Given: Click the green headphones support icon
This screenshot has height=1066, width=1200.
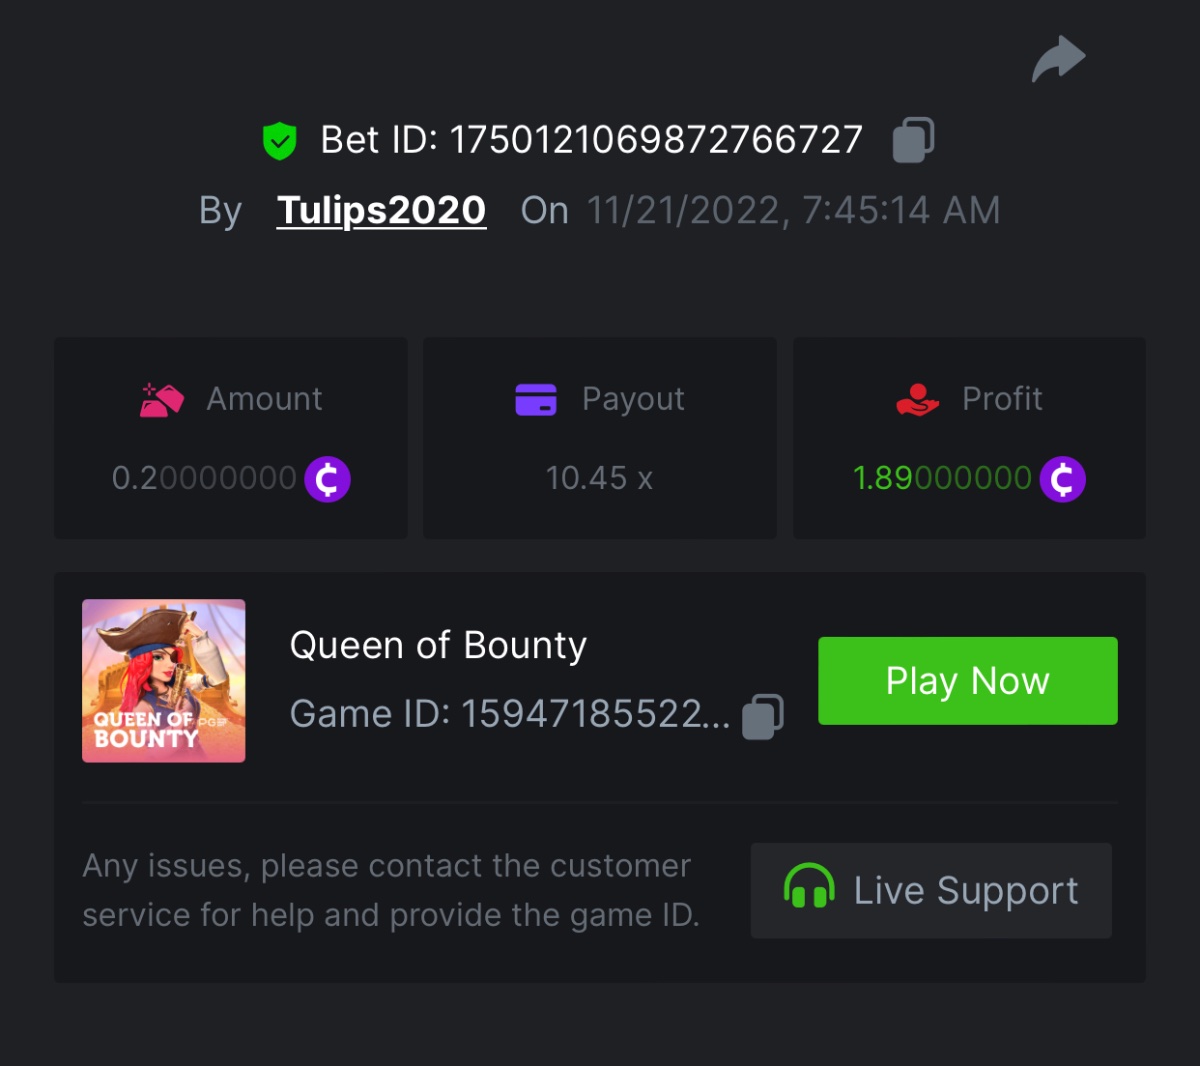Looking at the screenshot, I should tap(809, 888).
